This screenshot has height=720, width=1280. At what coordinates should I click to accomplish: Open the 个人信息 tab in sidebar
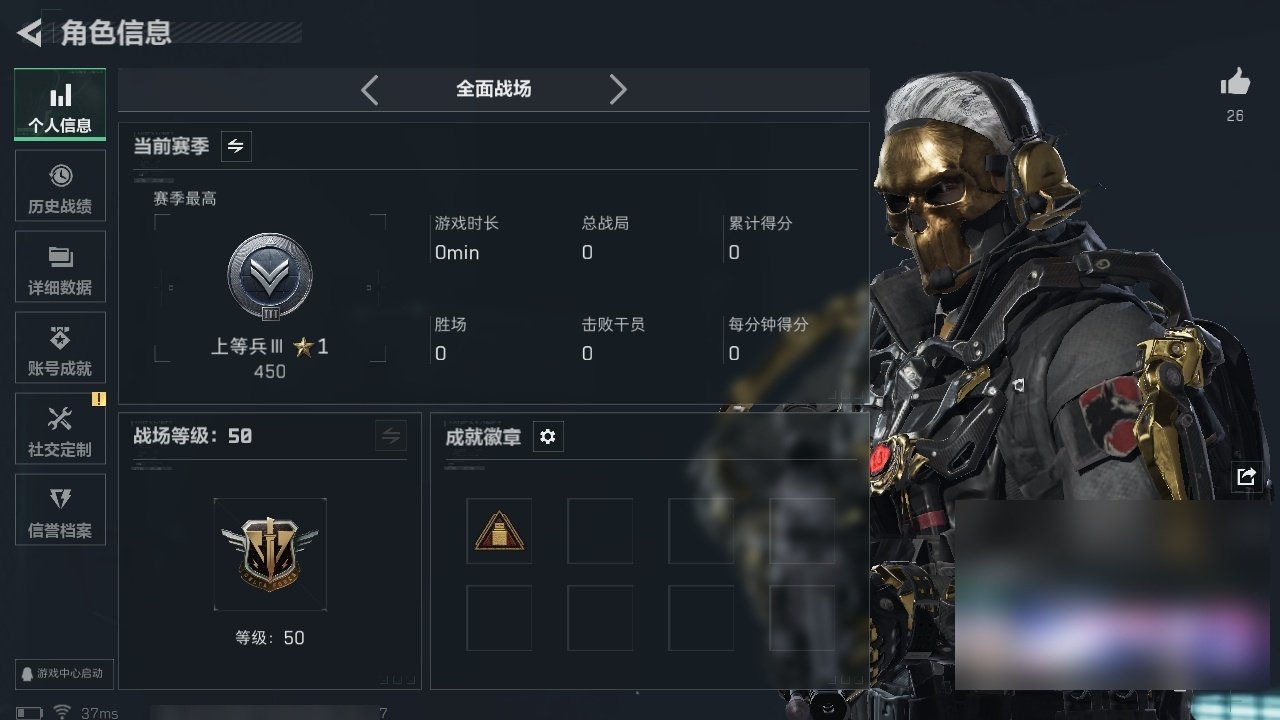point(60,105)
